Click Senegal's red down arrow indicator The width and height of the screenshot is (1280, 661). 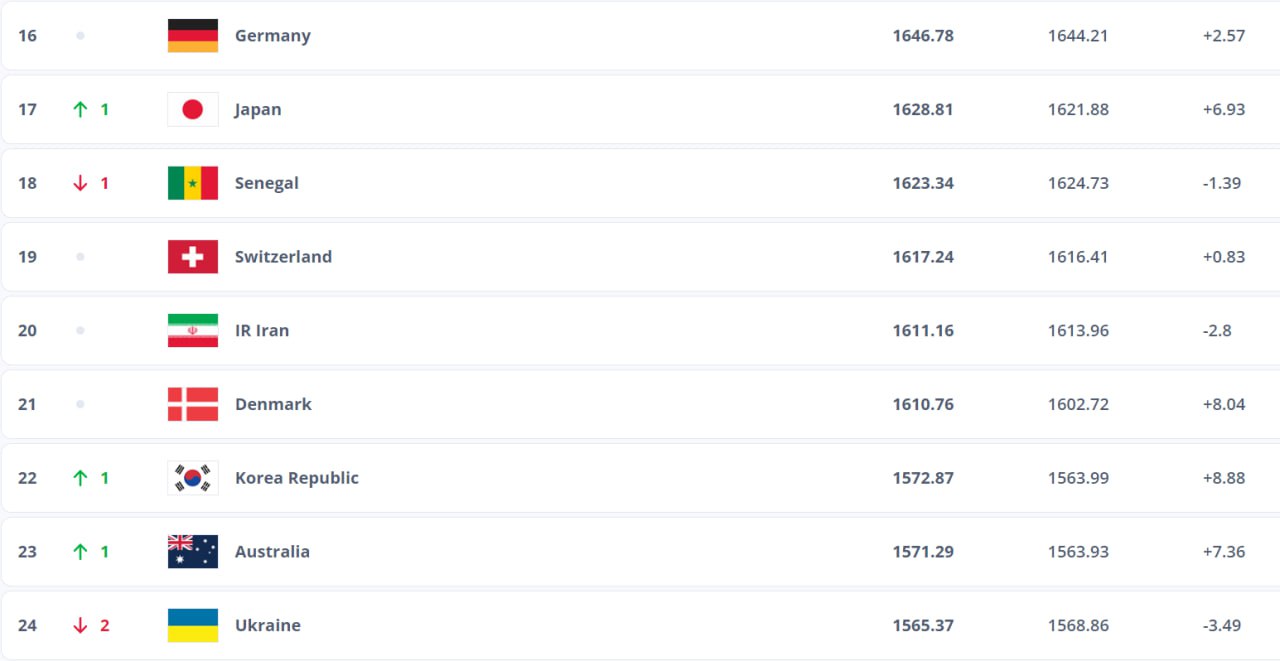pos(81,183)
